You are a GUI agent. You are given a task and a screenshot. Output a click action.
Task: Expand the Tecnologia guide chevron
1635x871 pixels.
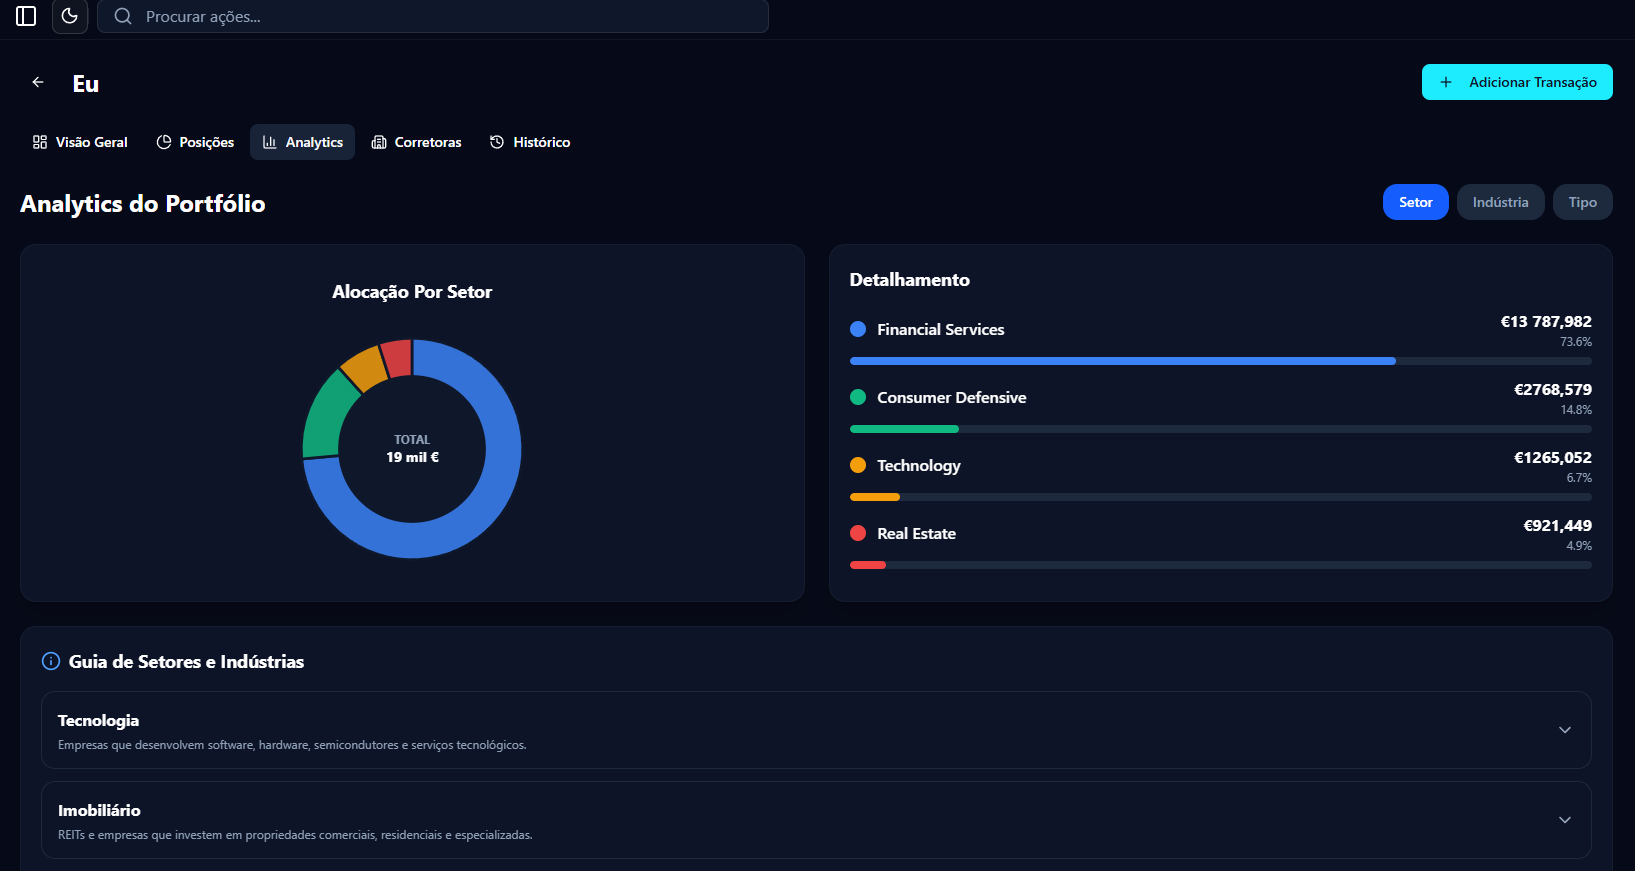click(1565, 730)
